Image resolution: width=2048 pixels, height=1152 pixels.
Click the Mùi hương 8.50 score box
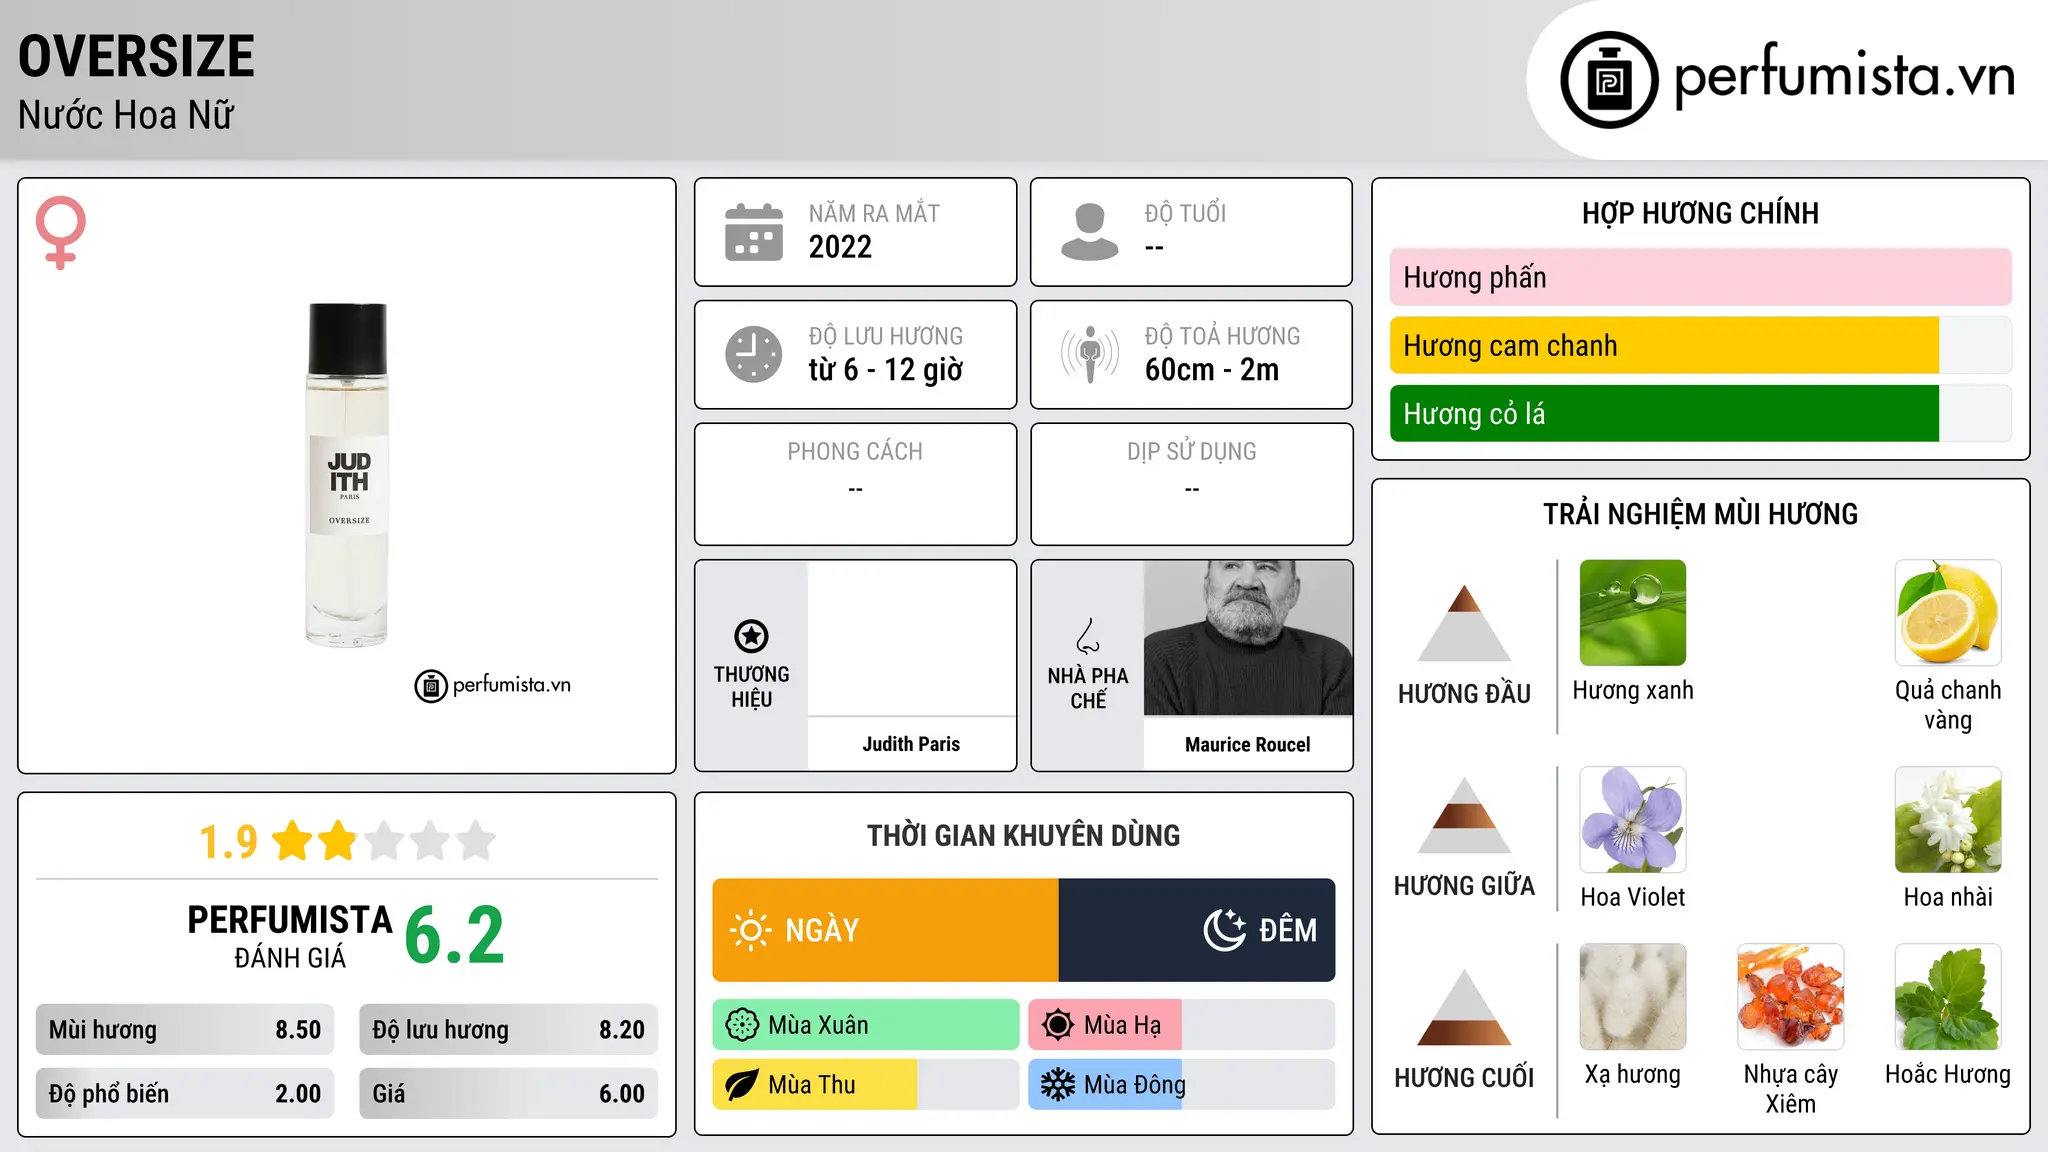(x=185, y=1030)
